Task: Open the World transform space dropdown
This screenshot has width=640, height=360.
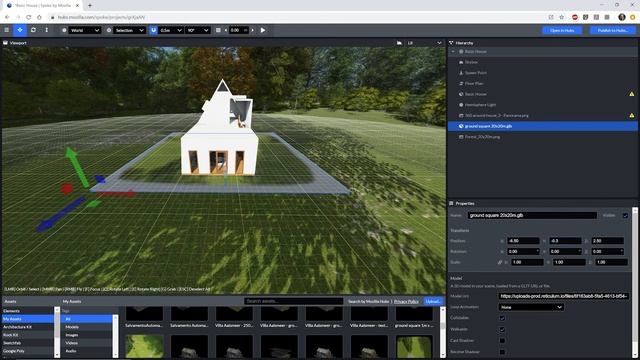Action: [84, 30]
